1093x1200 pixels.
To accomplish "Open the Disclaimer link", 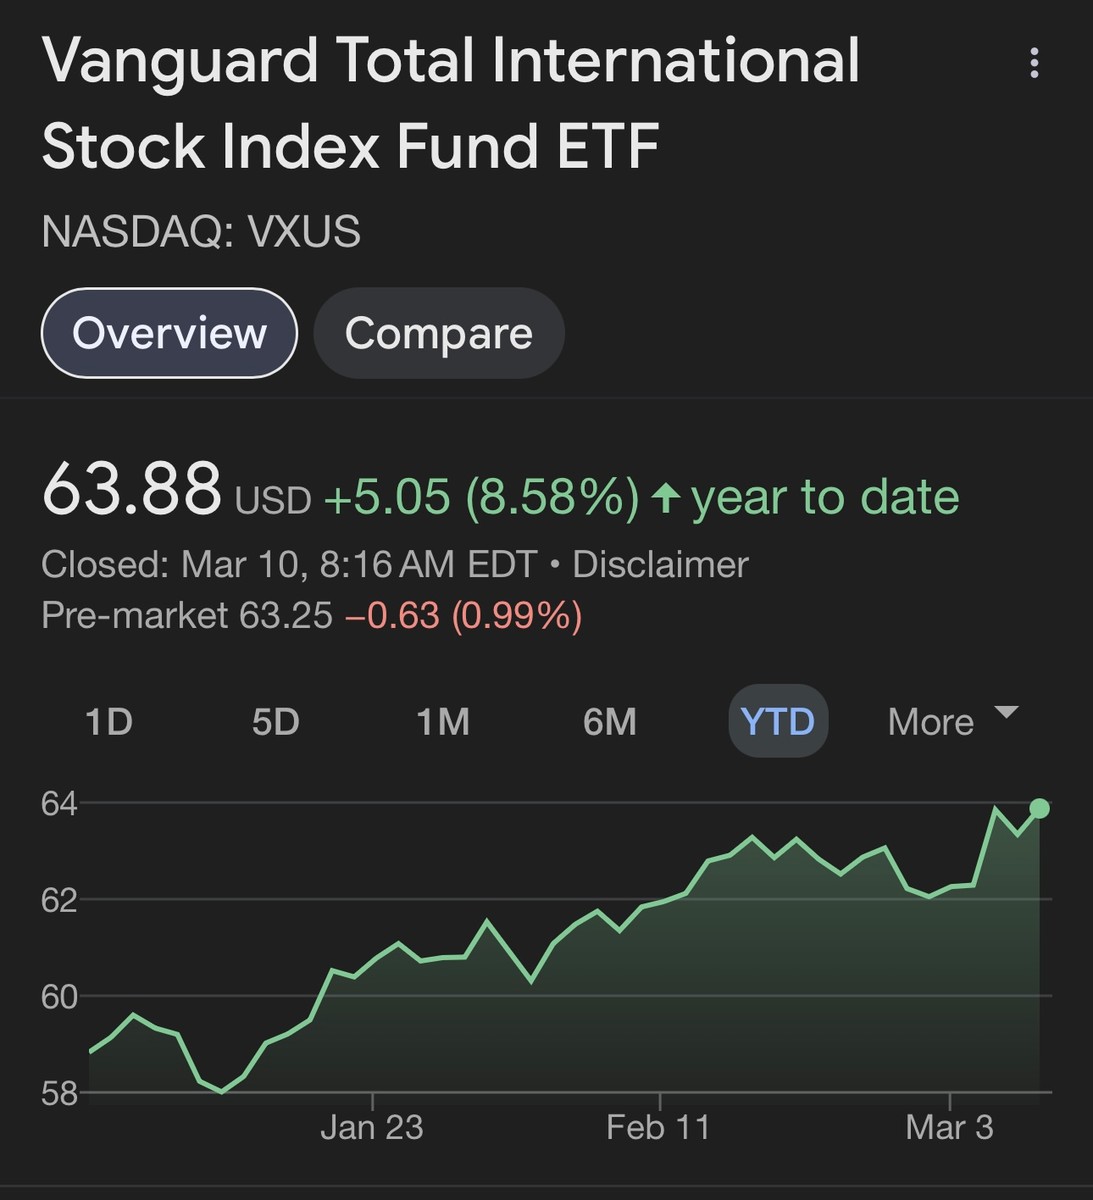I will 660,565.
